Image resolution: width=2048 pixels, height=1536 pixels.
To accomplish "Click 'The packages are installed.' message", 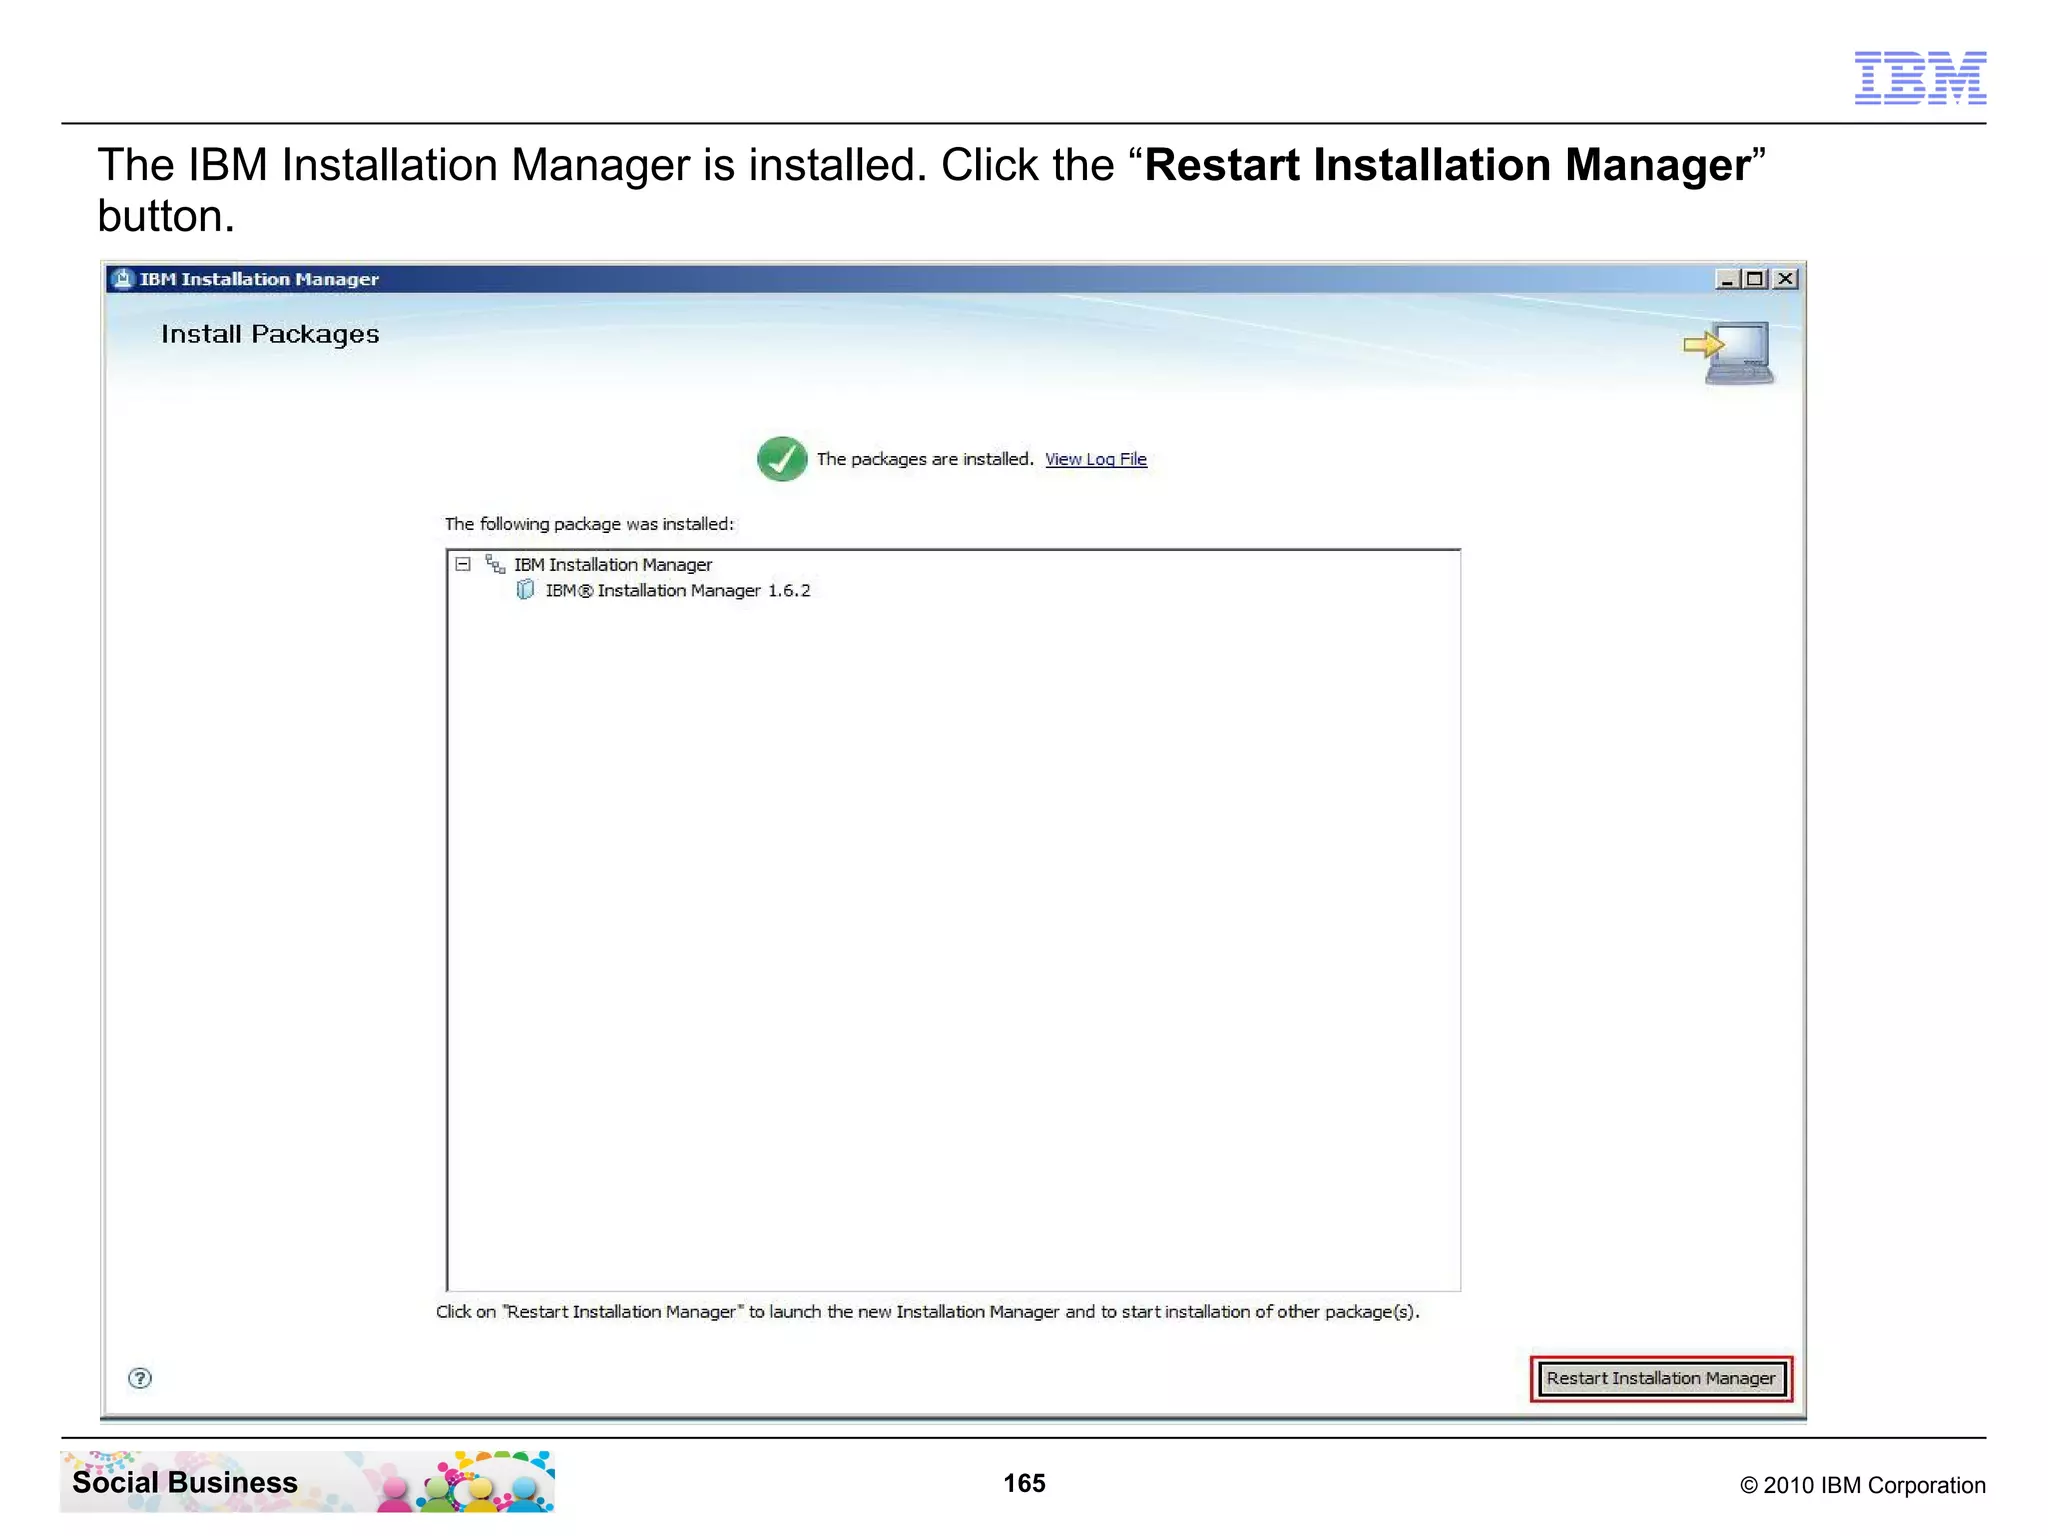I will click(925, 459).
